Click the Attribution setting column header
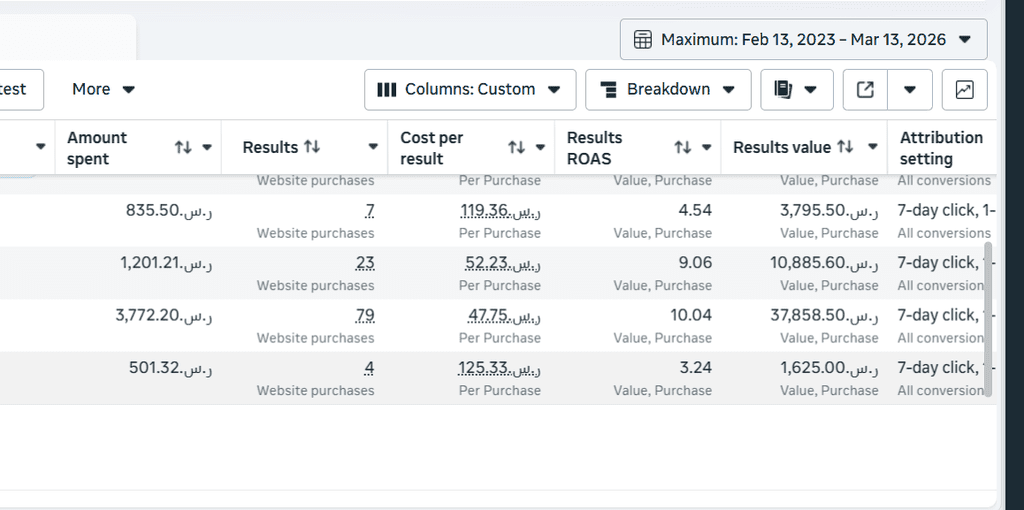This screenshot has height=510, width=1024. tap(940, 147)
